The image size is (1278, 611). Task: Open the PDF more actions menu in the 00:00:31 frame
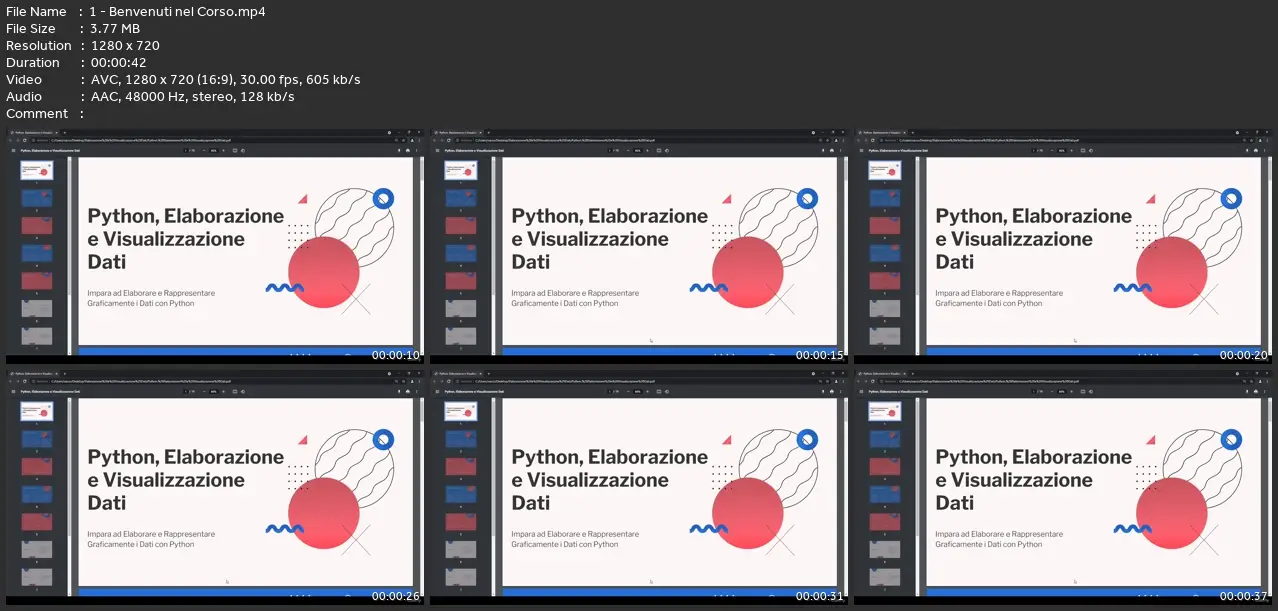pos(841,392)
